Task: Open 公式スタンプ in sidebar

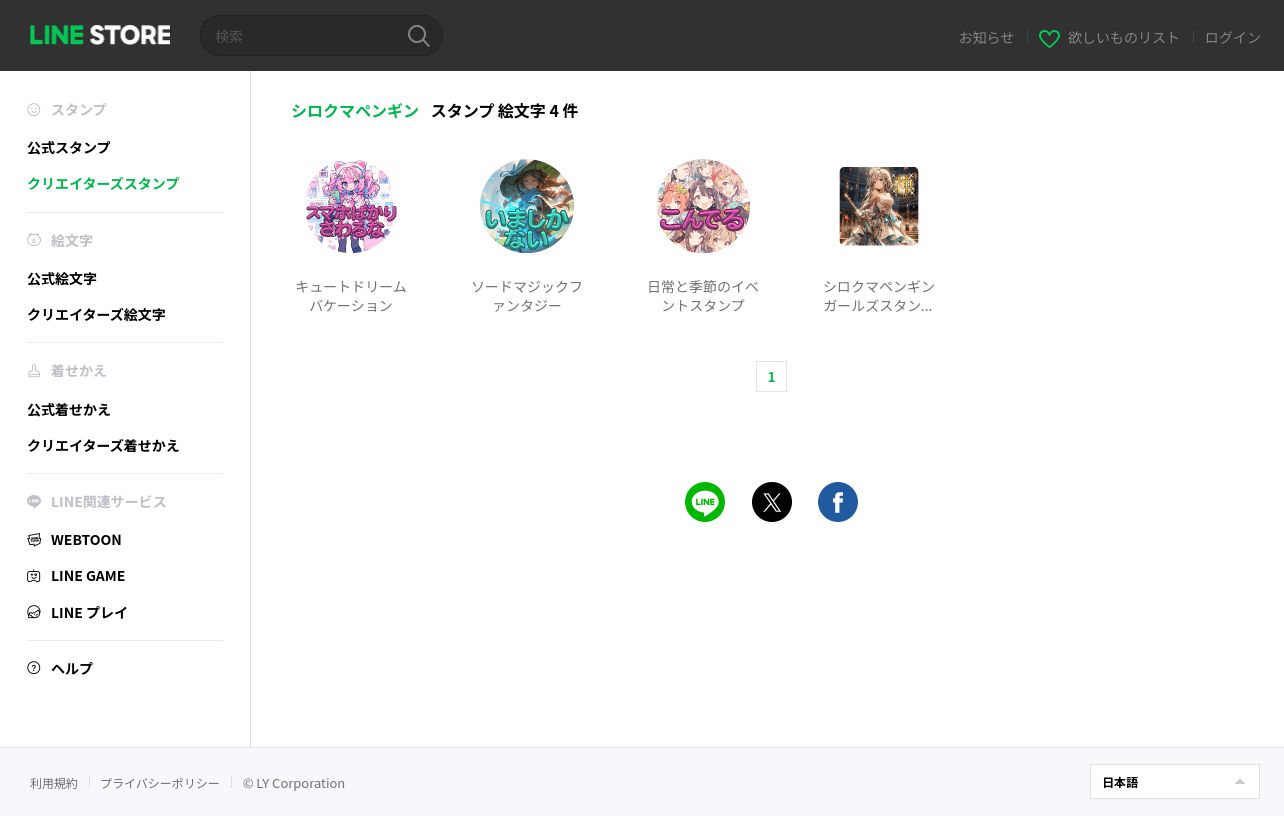Action: pyautogui.click(x=69, y=147)
